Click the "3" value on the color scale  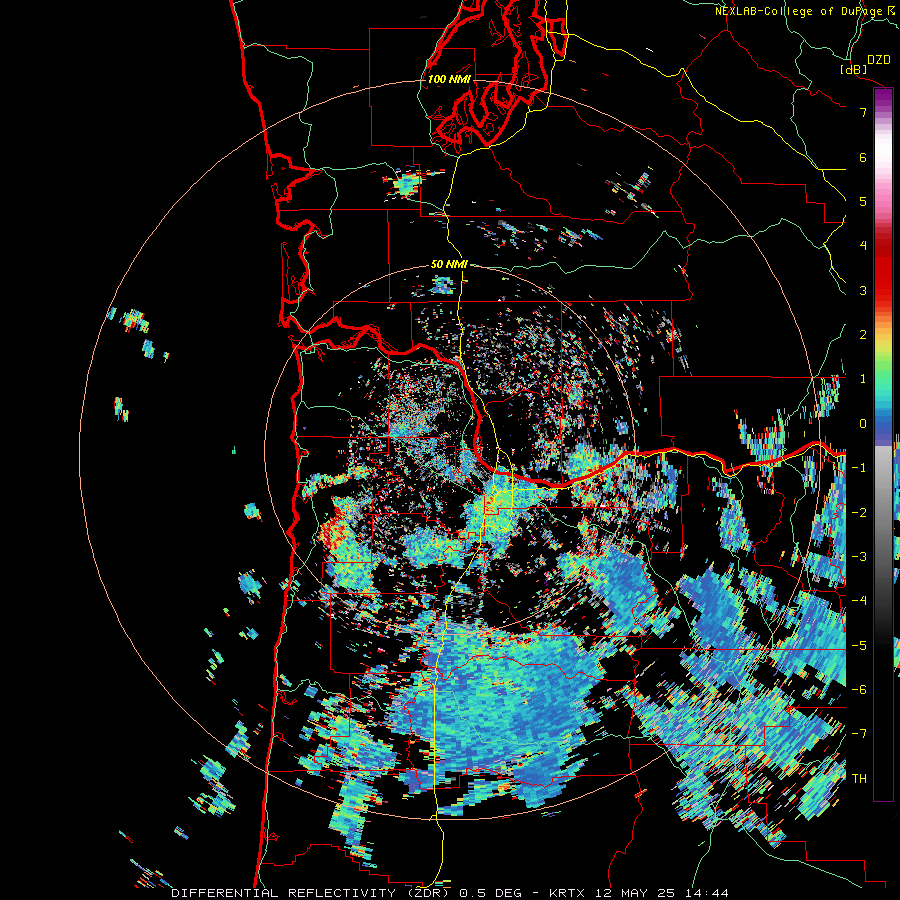pos(863,290)
